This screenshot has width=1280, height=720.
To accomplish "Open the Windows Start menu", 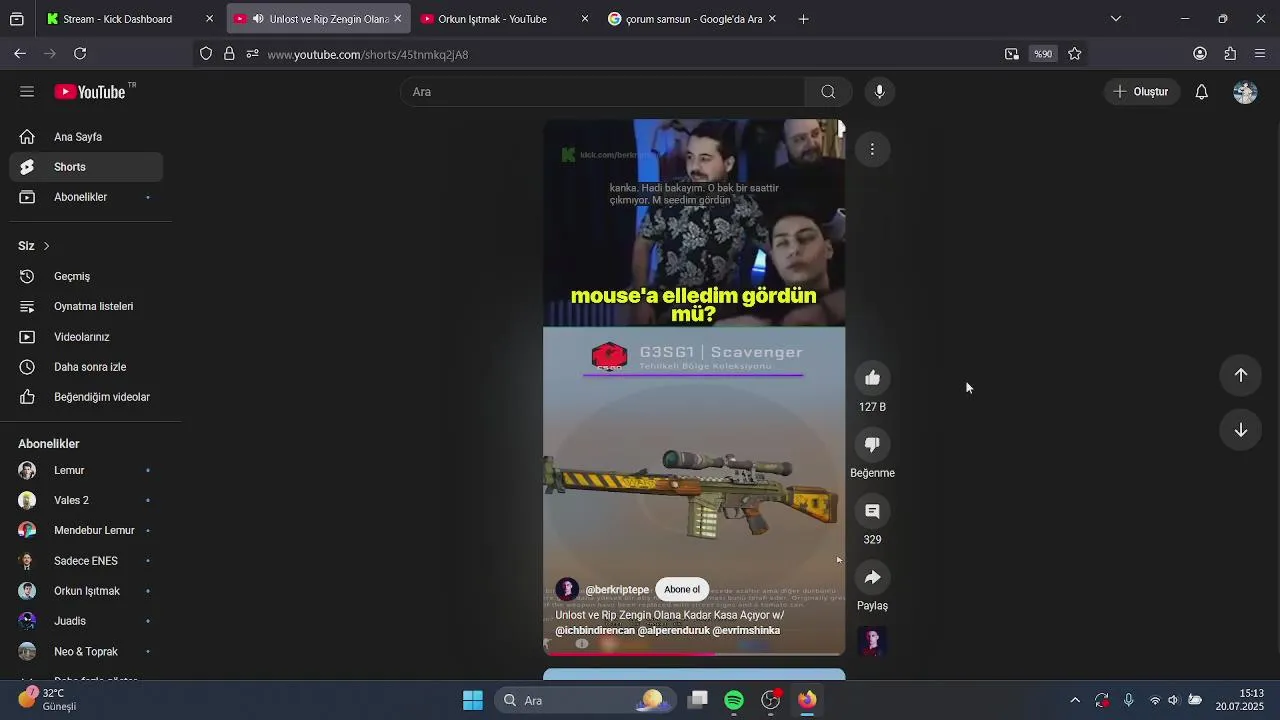I will click(x=473, y=700).
